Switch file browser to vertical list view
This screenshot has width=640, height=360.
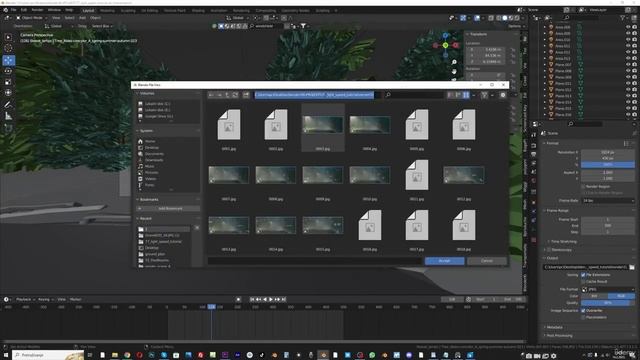coord(450,95)
